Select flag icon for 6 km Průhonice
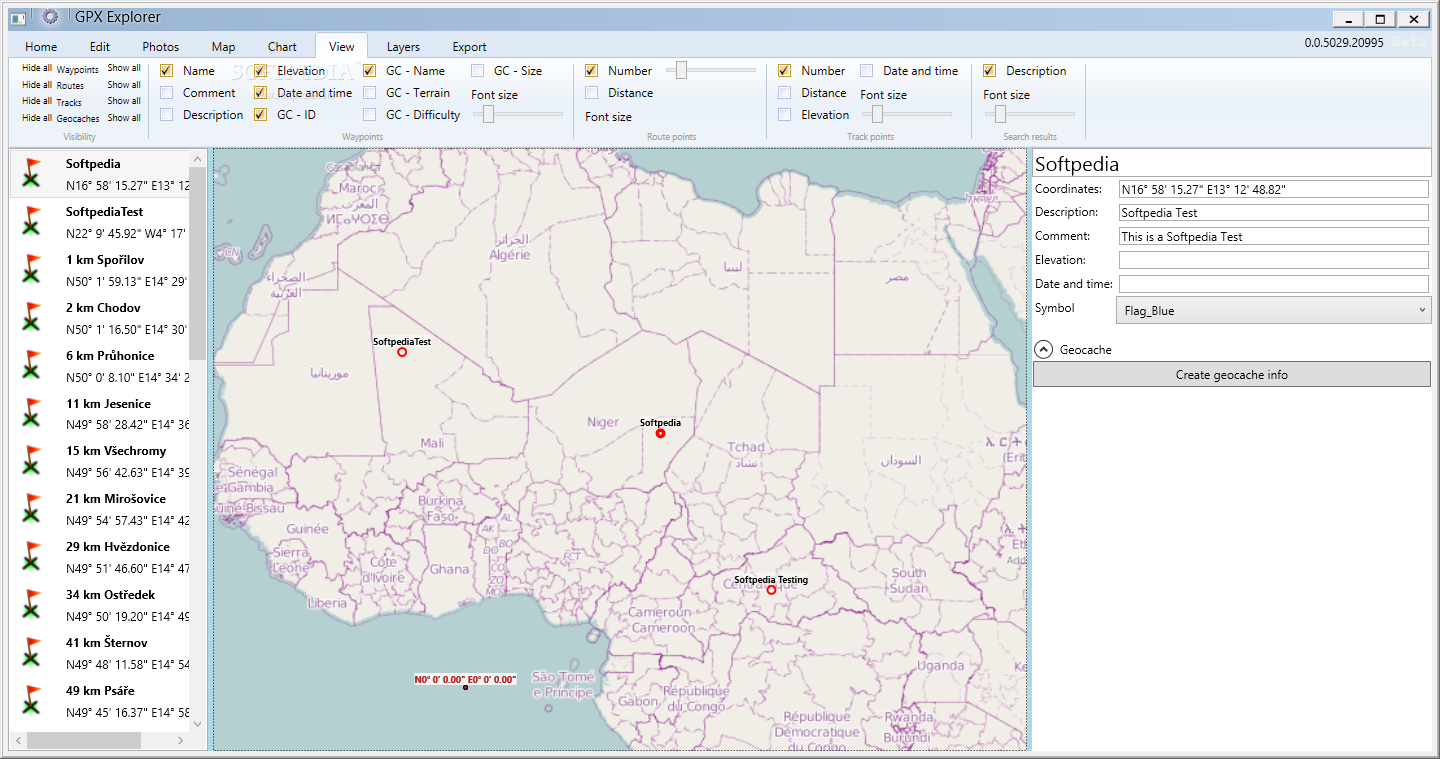 (33, 366)
